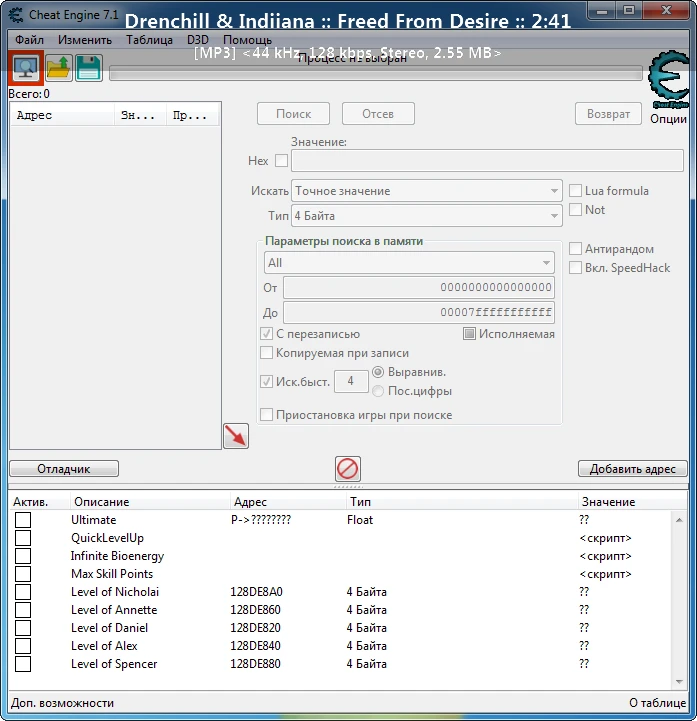Select address 128DE8A0 cell
Screen dimensions: 697x721
point(256,592)
